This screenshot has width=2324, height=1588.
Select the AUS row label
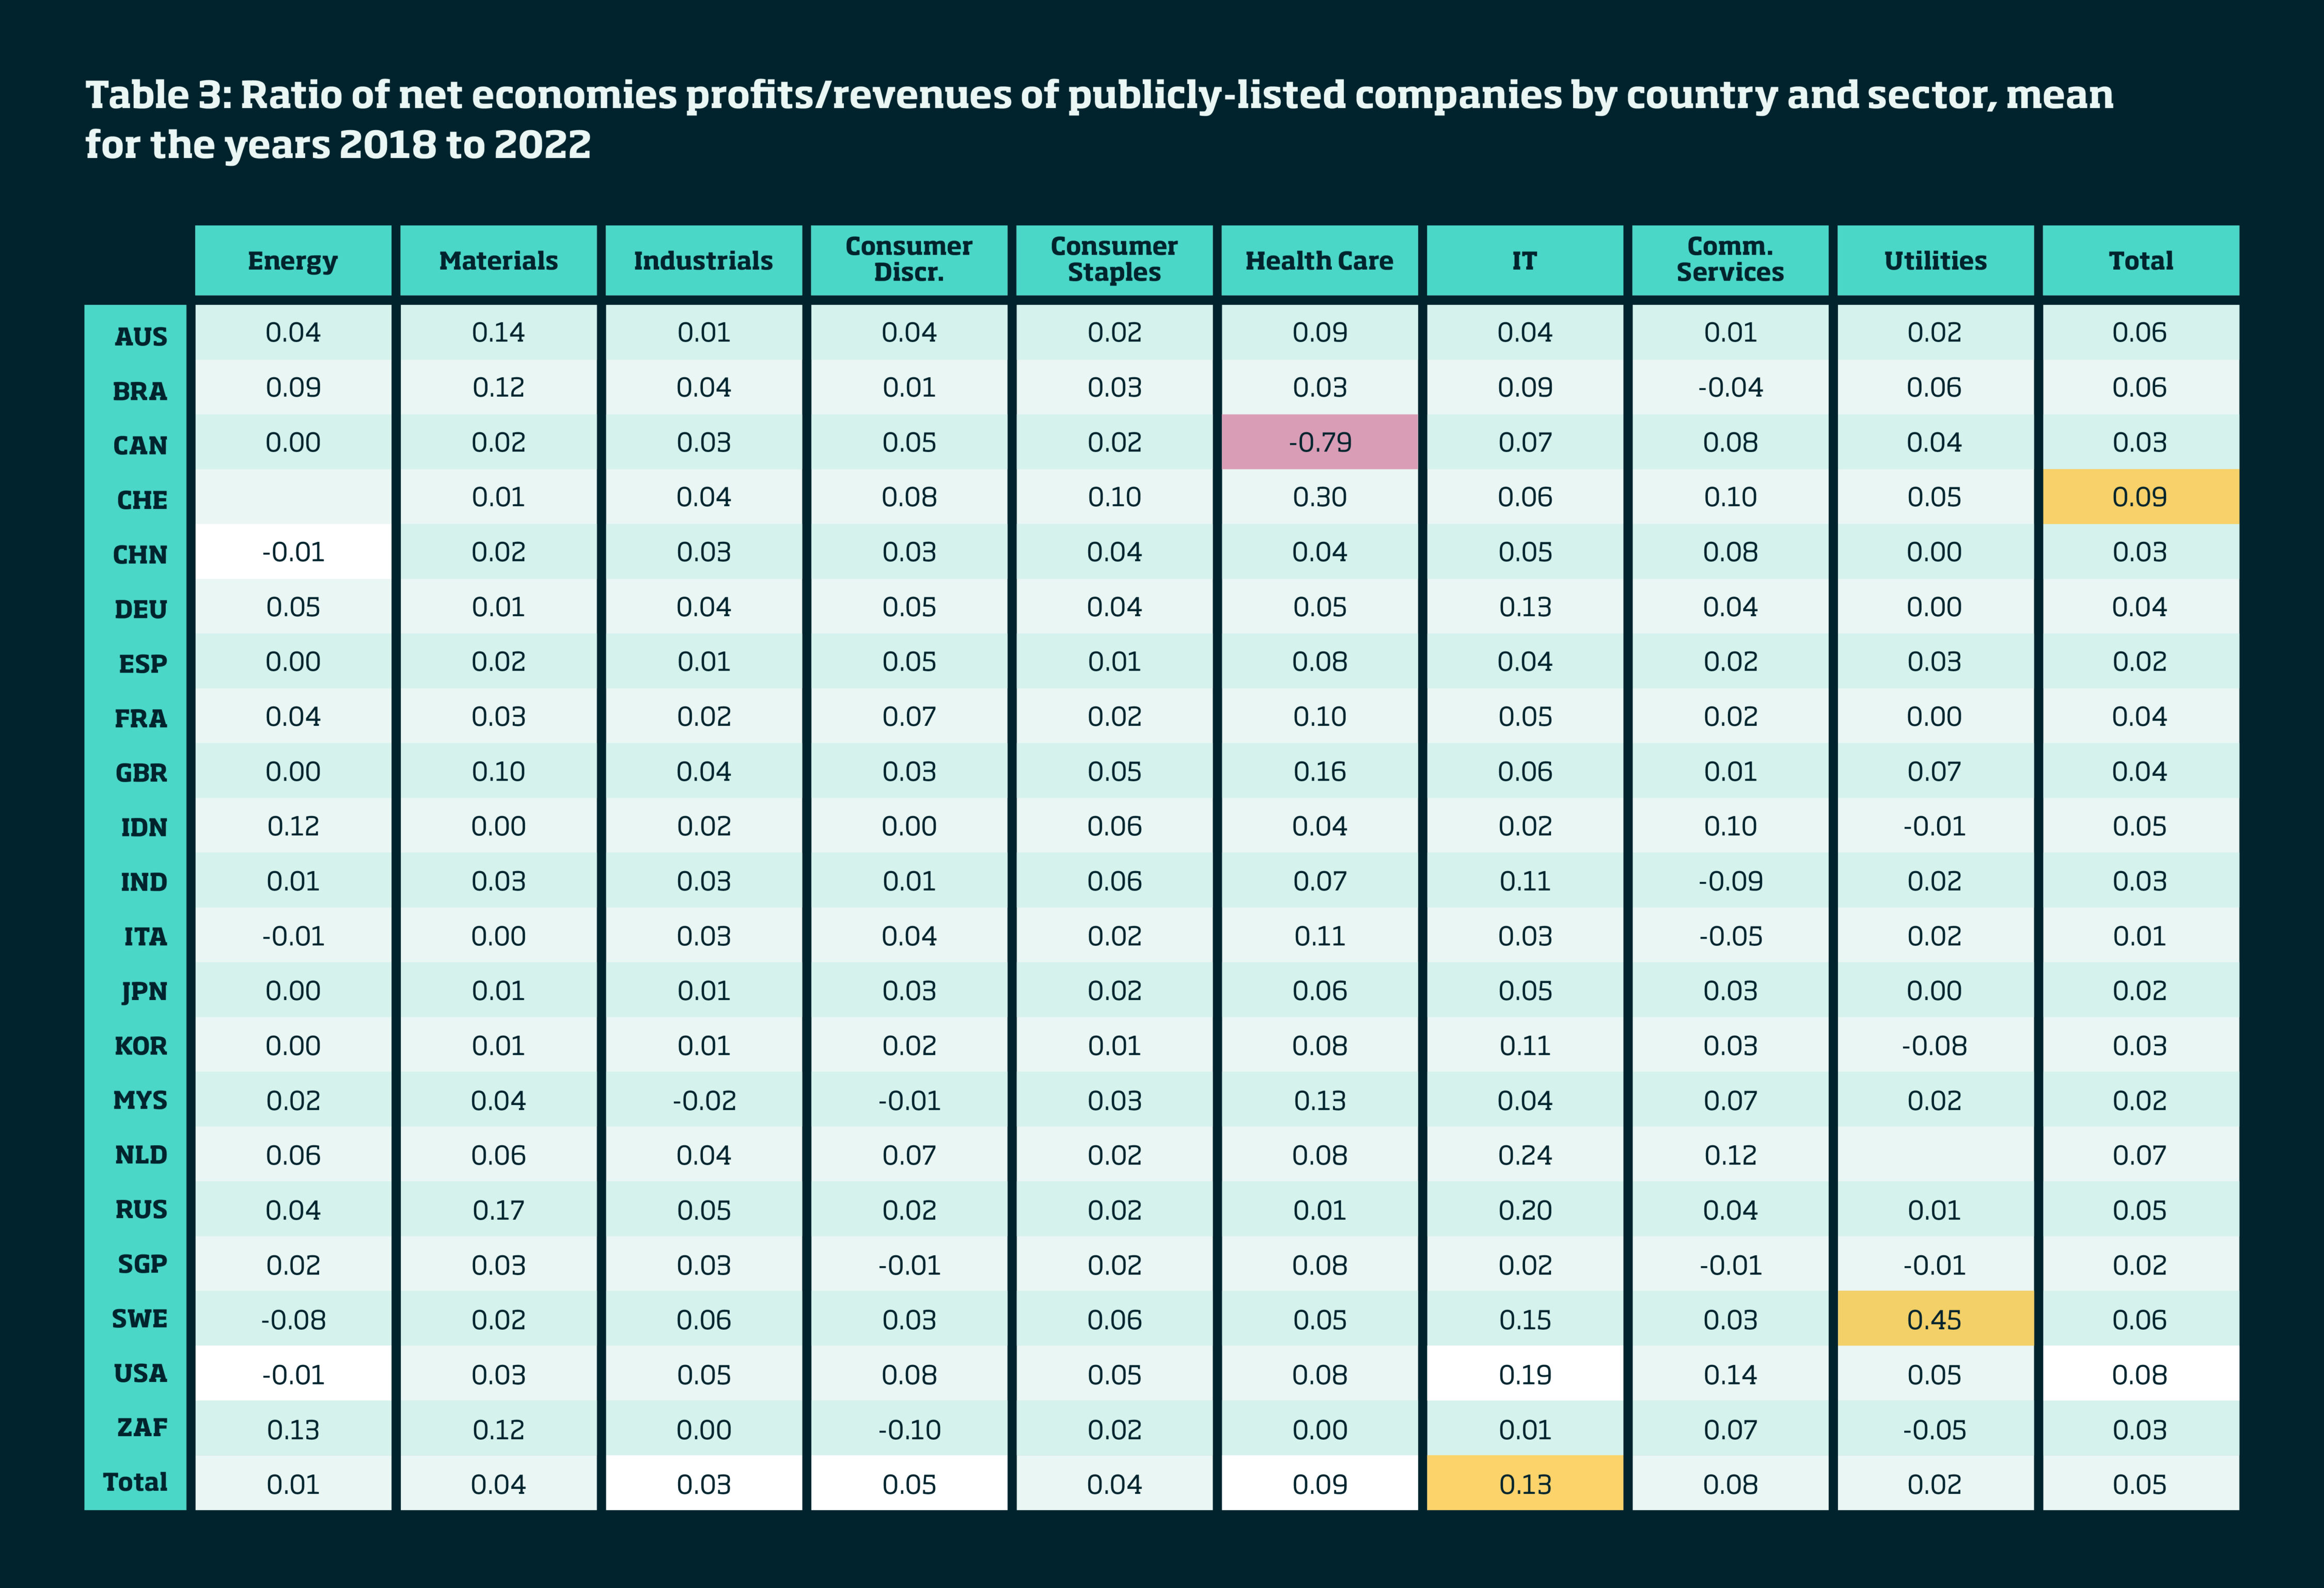click(141, 337)
